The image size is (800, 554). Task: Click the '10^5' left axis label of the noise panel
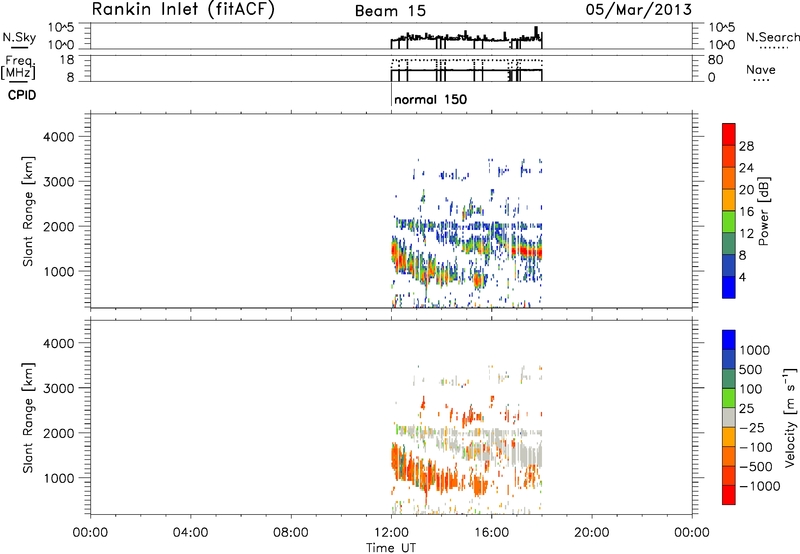click(x=61, y=28)
